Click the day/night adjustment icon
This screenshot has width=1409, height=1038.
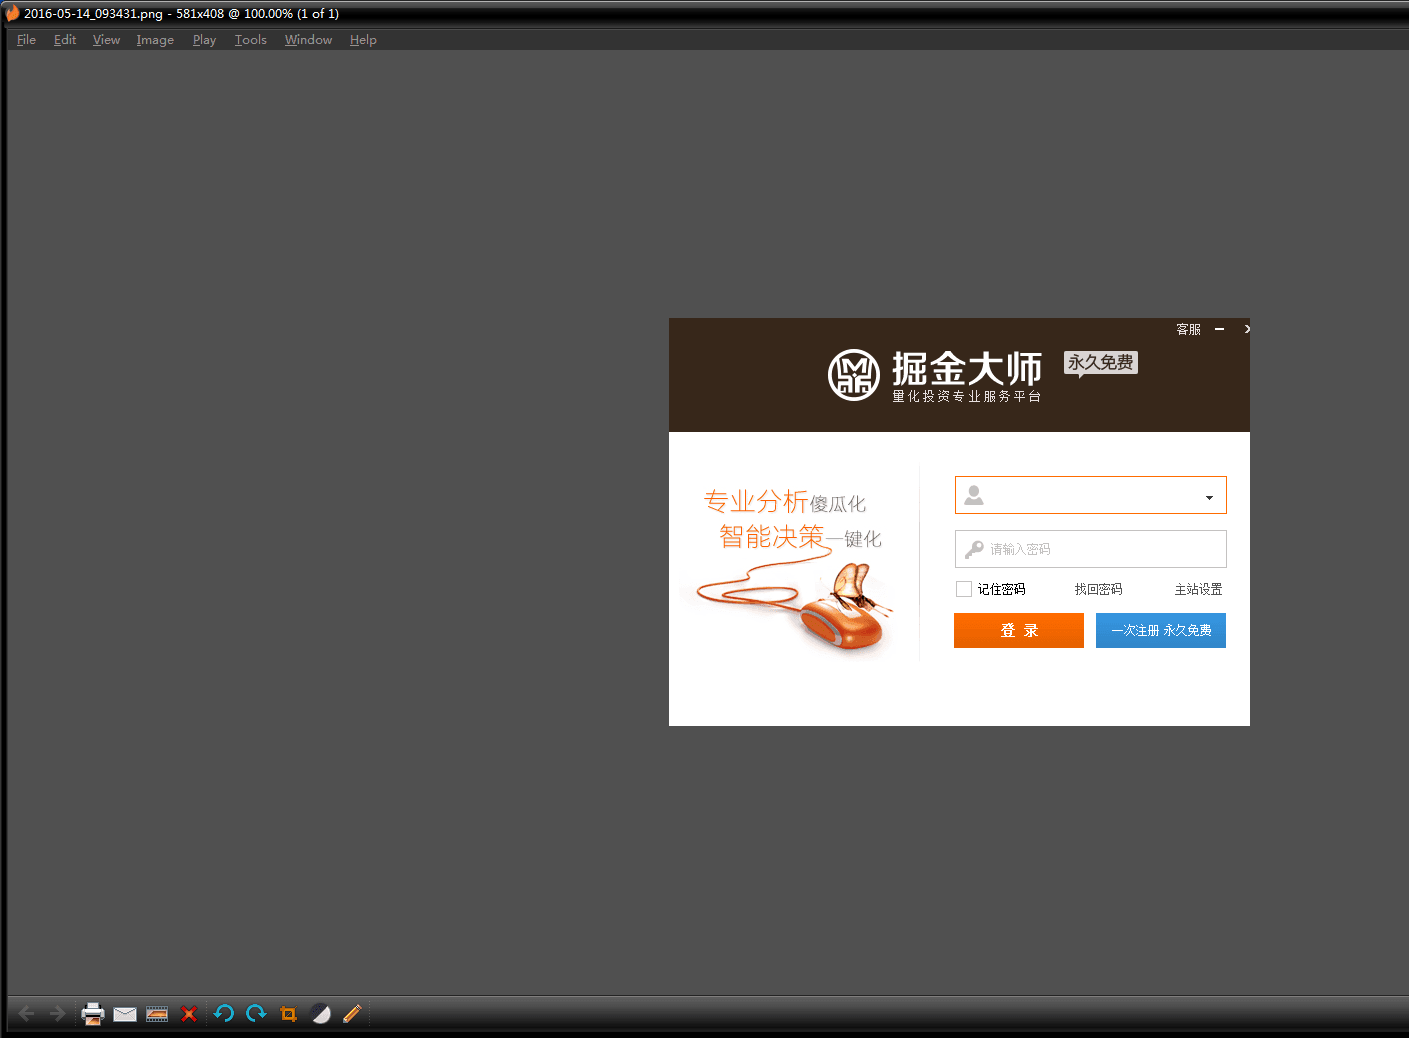pos(320,1013)
